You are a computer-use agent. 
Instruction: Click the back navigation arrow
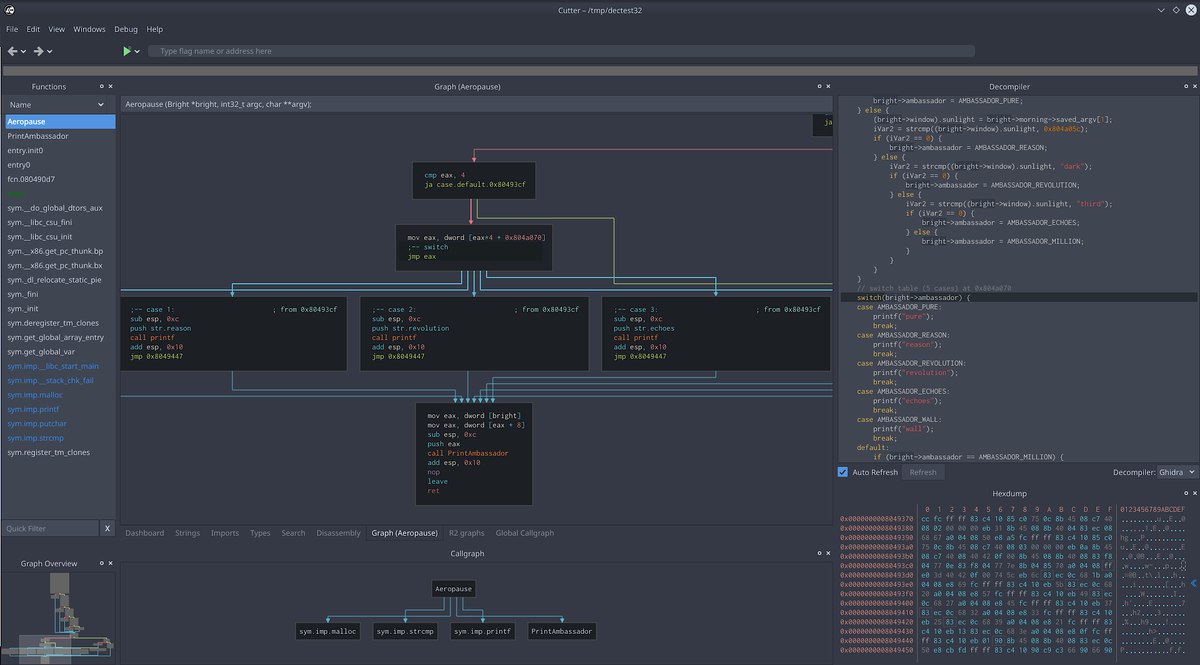(x=12, y=51)
